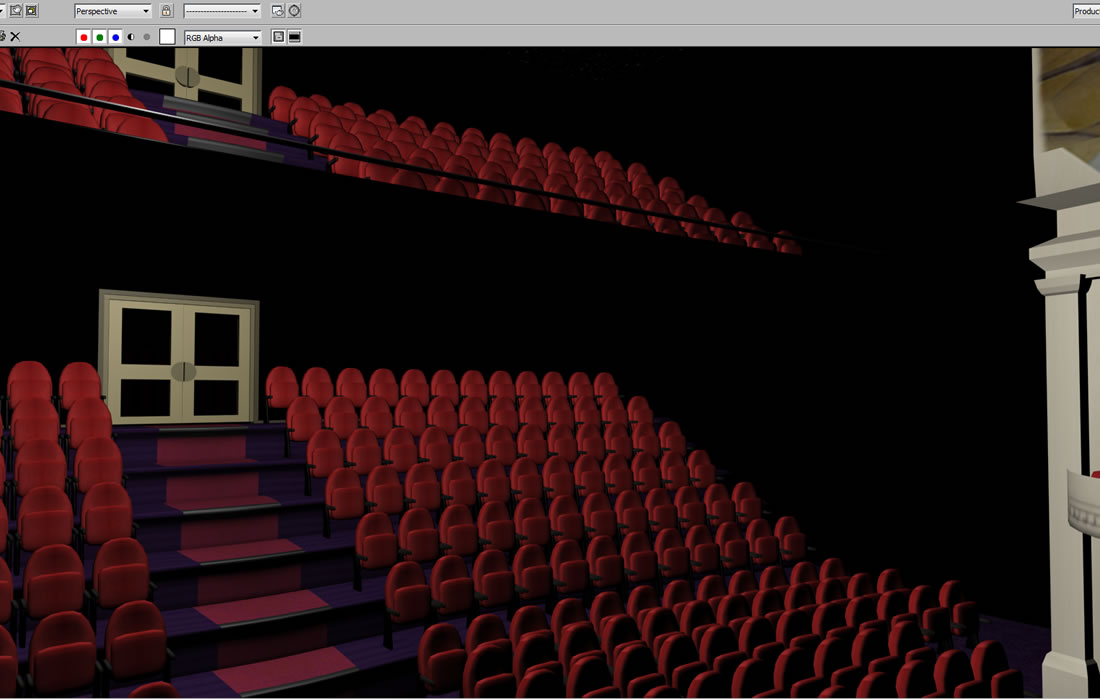Click the white color swatch
Image resolution: width=1100 pixels, height=700 pixels.
167,37
